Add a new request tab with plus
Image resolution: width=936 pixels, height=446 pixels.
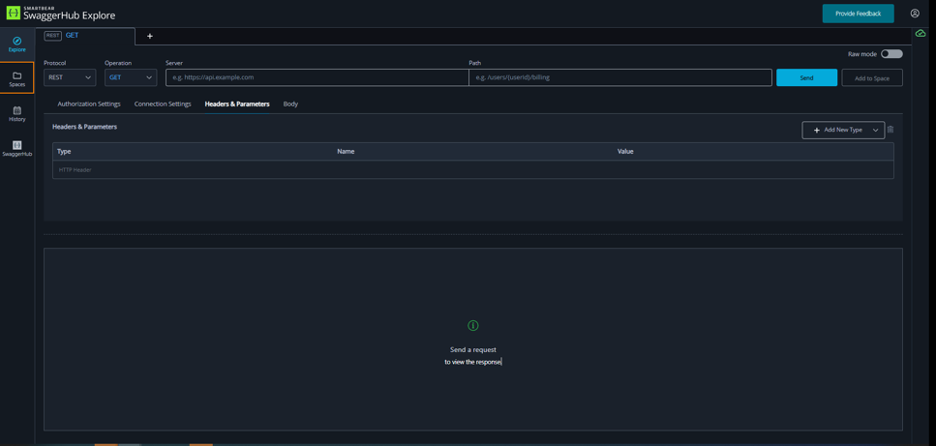click(x=150, y=36)
